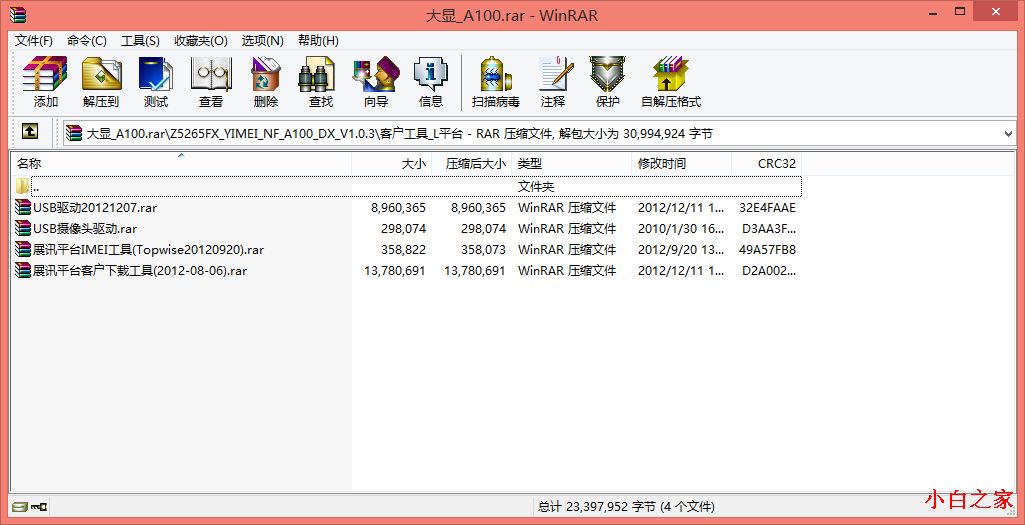The height and width of the screenshot is (525, 1025).
Task: Click size value 13,780,691 in 大小 column
Action: [394, 270]
